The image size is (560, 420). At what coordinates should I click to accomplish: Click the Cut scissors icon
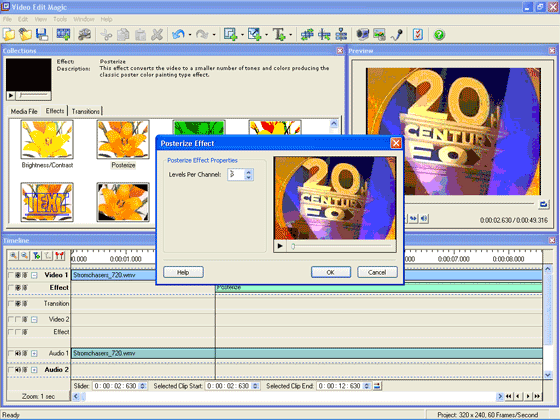[106, 35]
